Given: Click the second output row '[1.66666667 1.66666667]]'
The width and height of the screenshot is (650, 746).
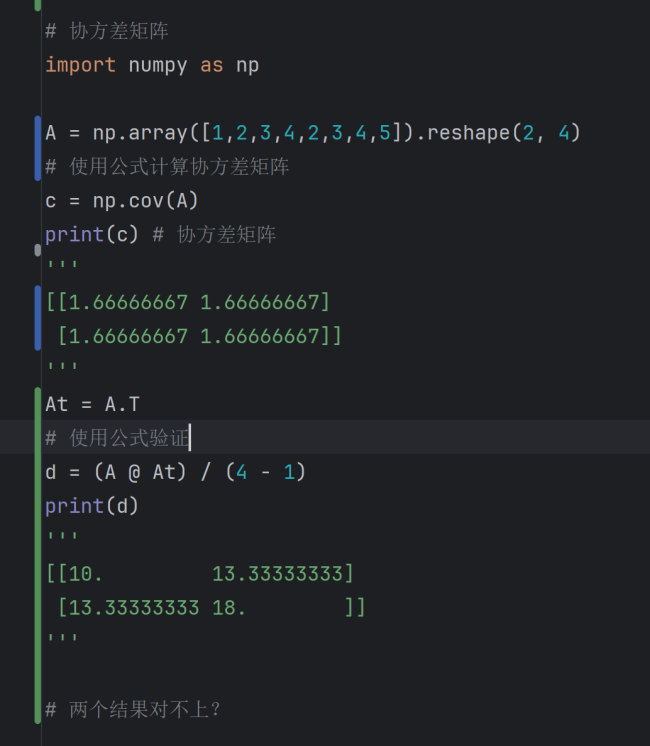Looking at the screenshot, I should pyautogui.click(x=199, y=336).
